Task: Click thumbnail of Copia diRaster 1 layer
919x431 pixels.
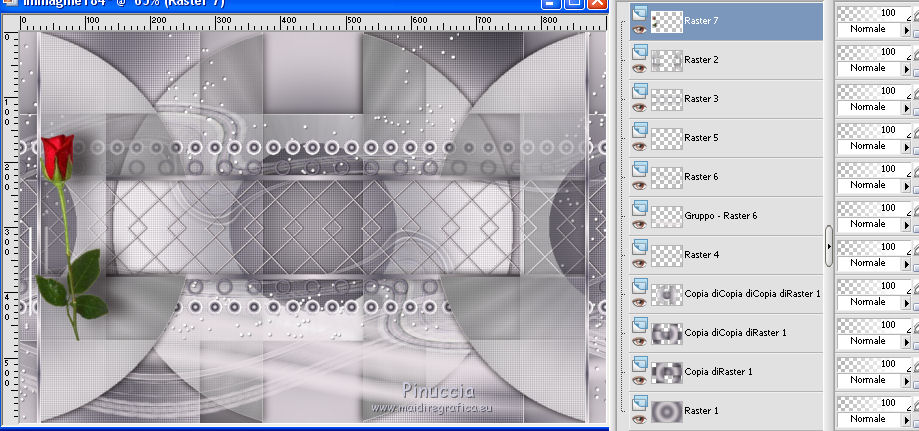Action: (667, 372)
